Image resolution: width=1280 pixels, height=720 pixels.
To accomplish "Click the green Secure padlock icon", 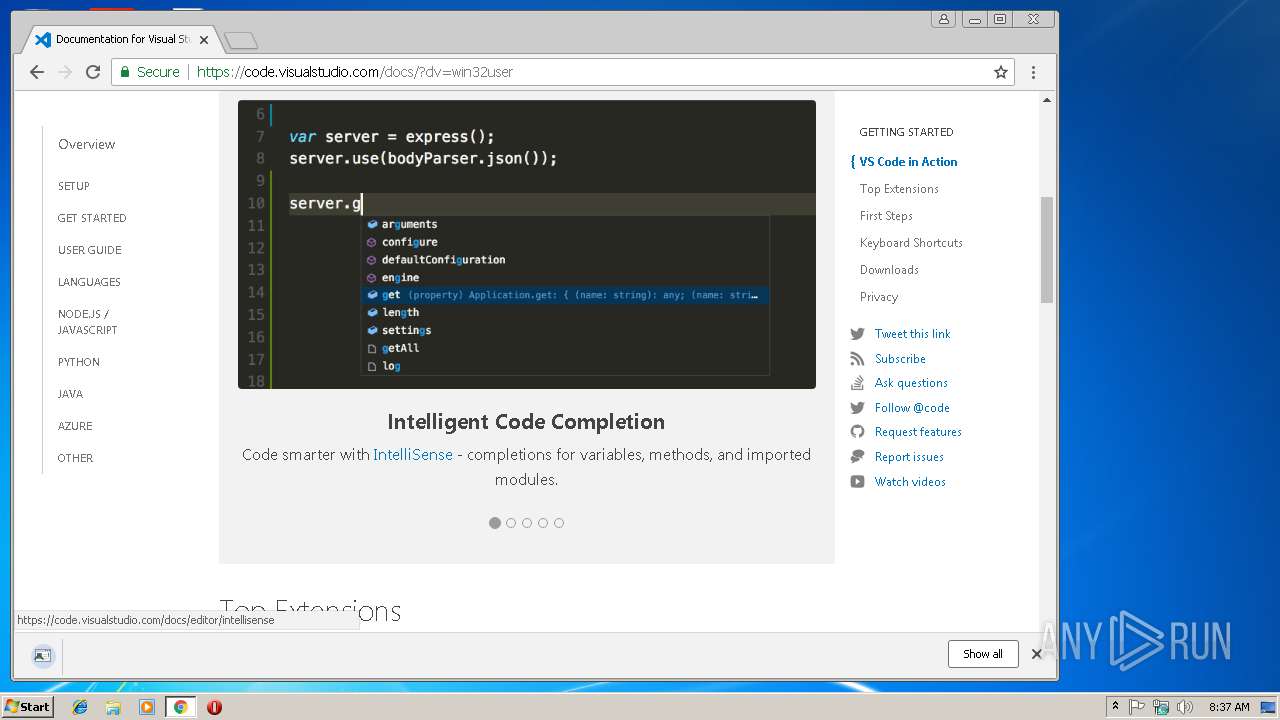I will pos(125,72).
